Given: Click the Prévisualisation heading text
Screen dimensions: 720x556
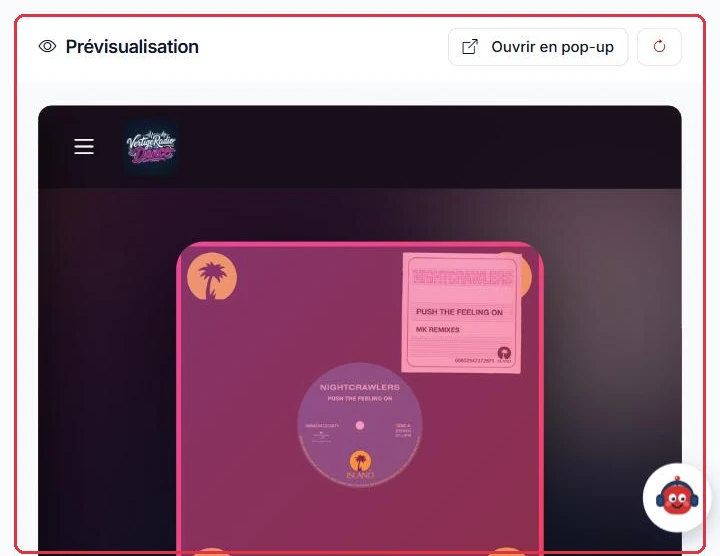Looking at the screenshot, I should click(x=132, y=47).
